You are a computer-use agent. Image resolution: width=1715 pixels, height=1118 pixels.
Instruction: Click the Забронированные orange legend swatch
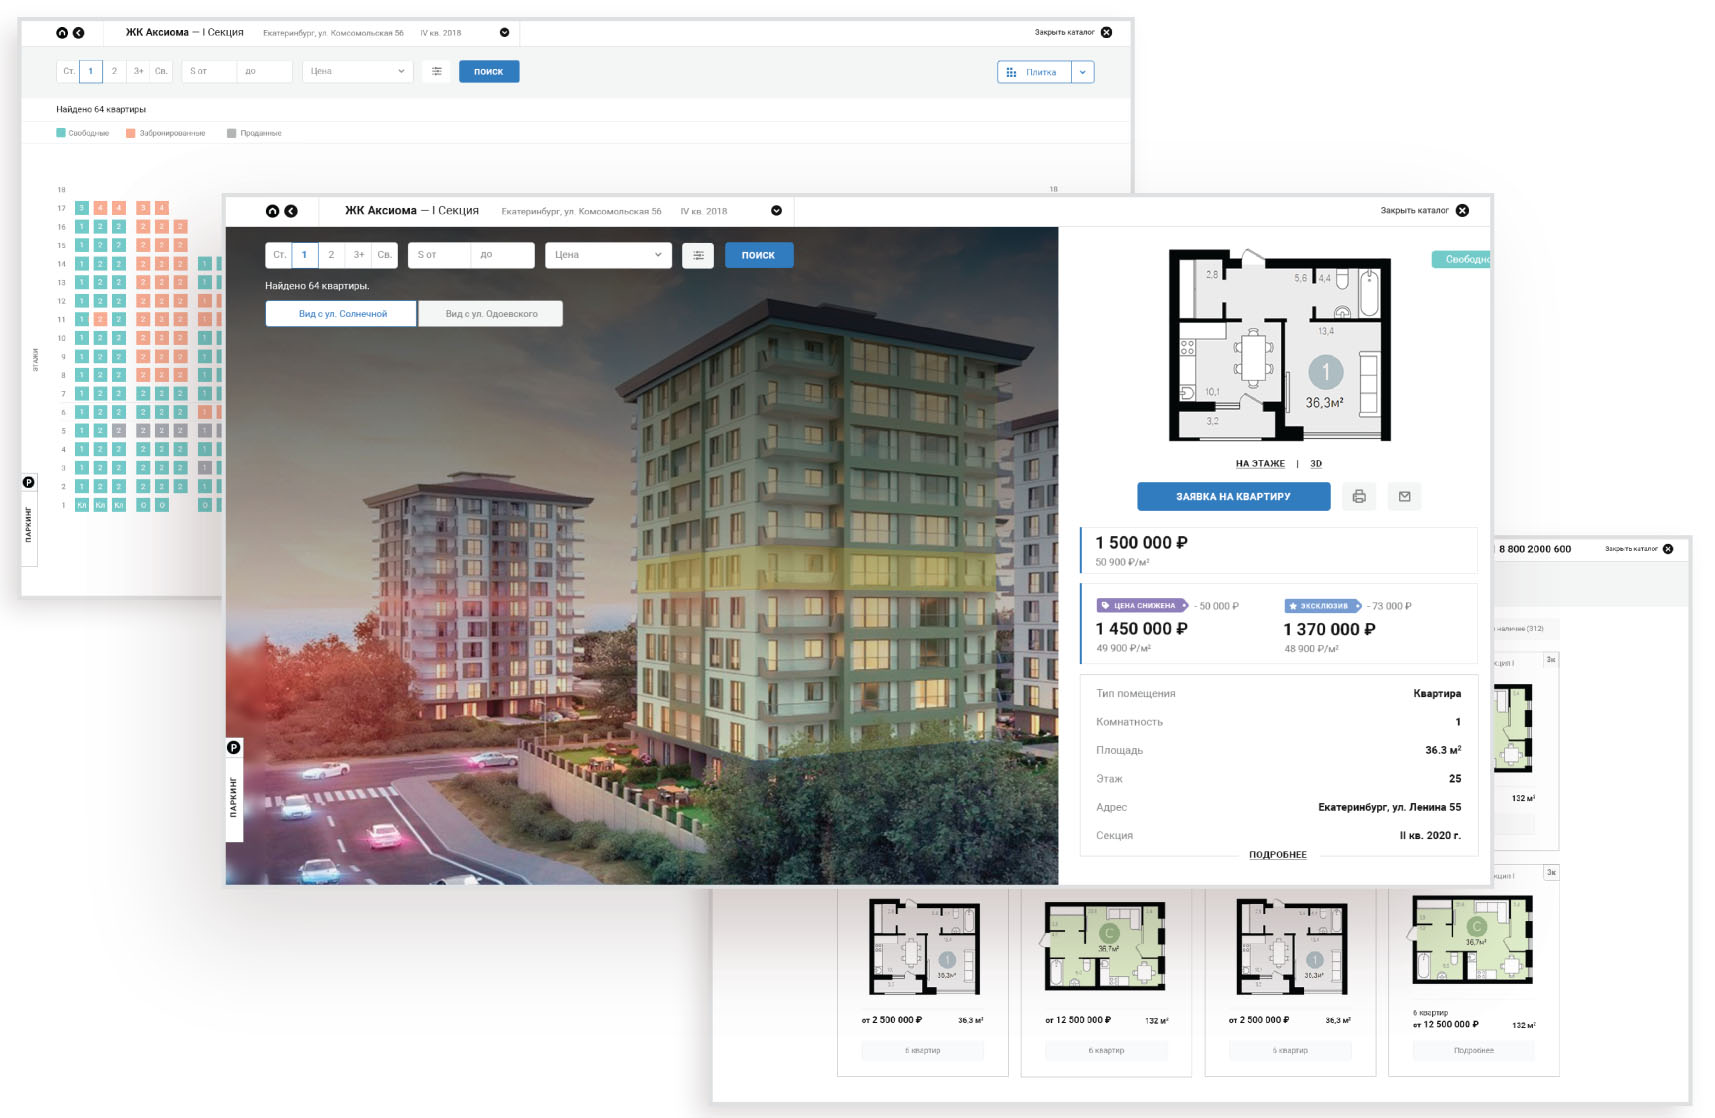pyautogui.click(x=131, y=133)
